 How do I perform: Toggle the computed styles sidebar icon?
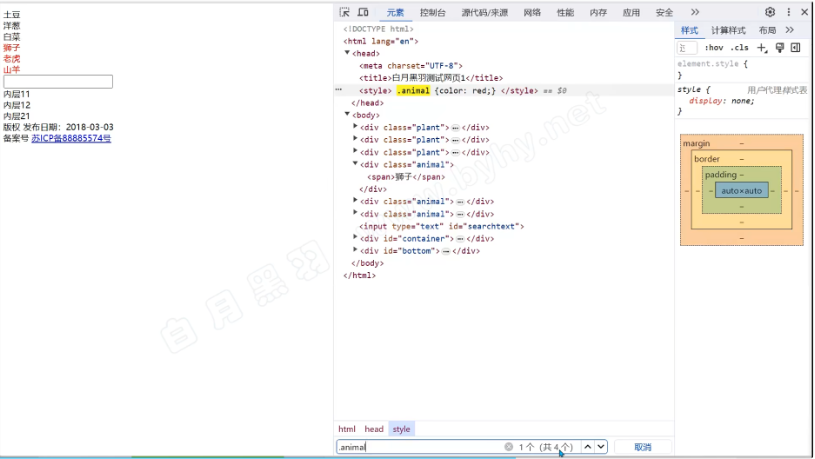796,47
